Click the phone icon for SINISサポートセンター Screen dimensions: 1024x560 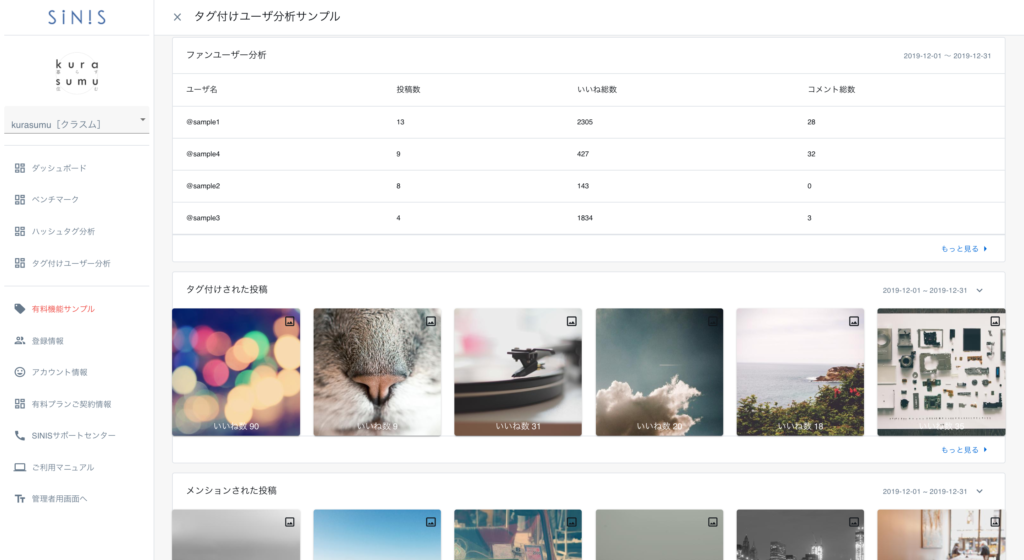click(20, 435)
